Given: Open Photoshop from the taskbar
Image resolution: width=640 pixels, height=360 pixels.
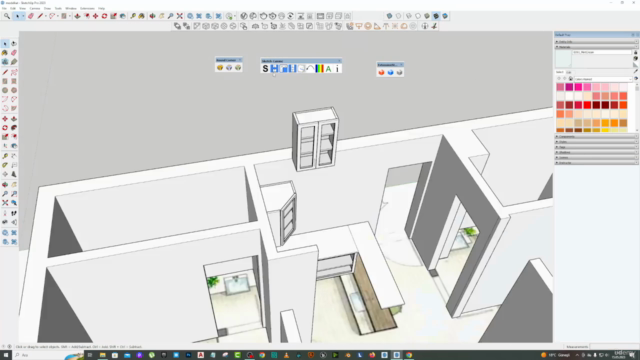Looking at the screenshot, I should 188,355.
